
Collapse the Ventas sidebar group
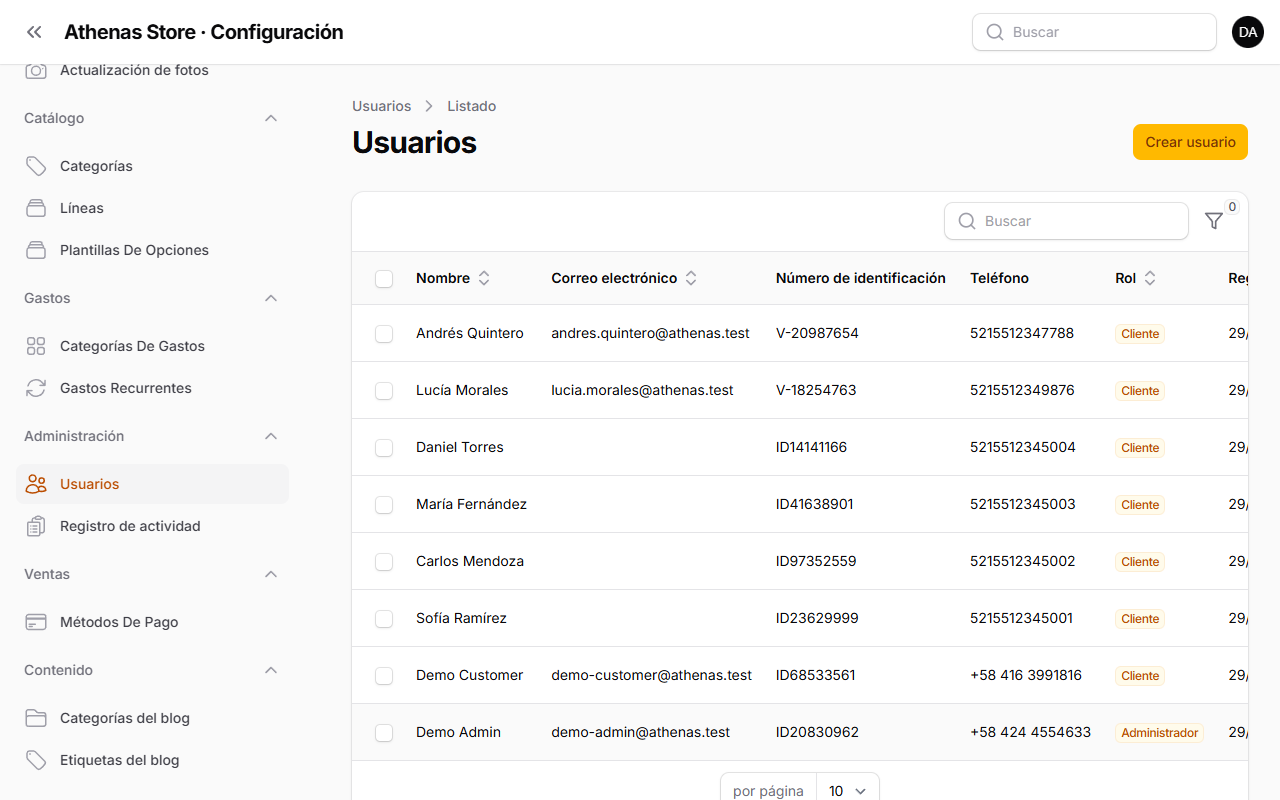271,574
